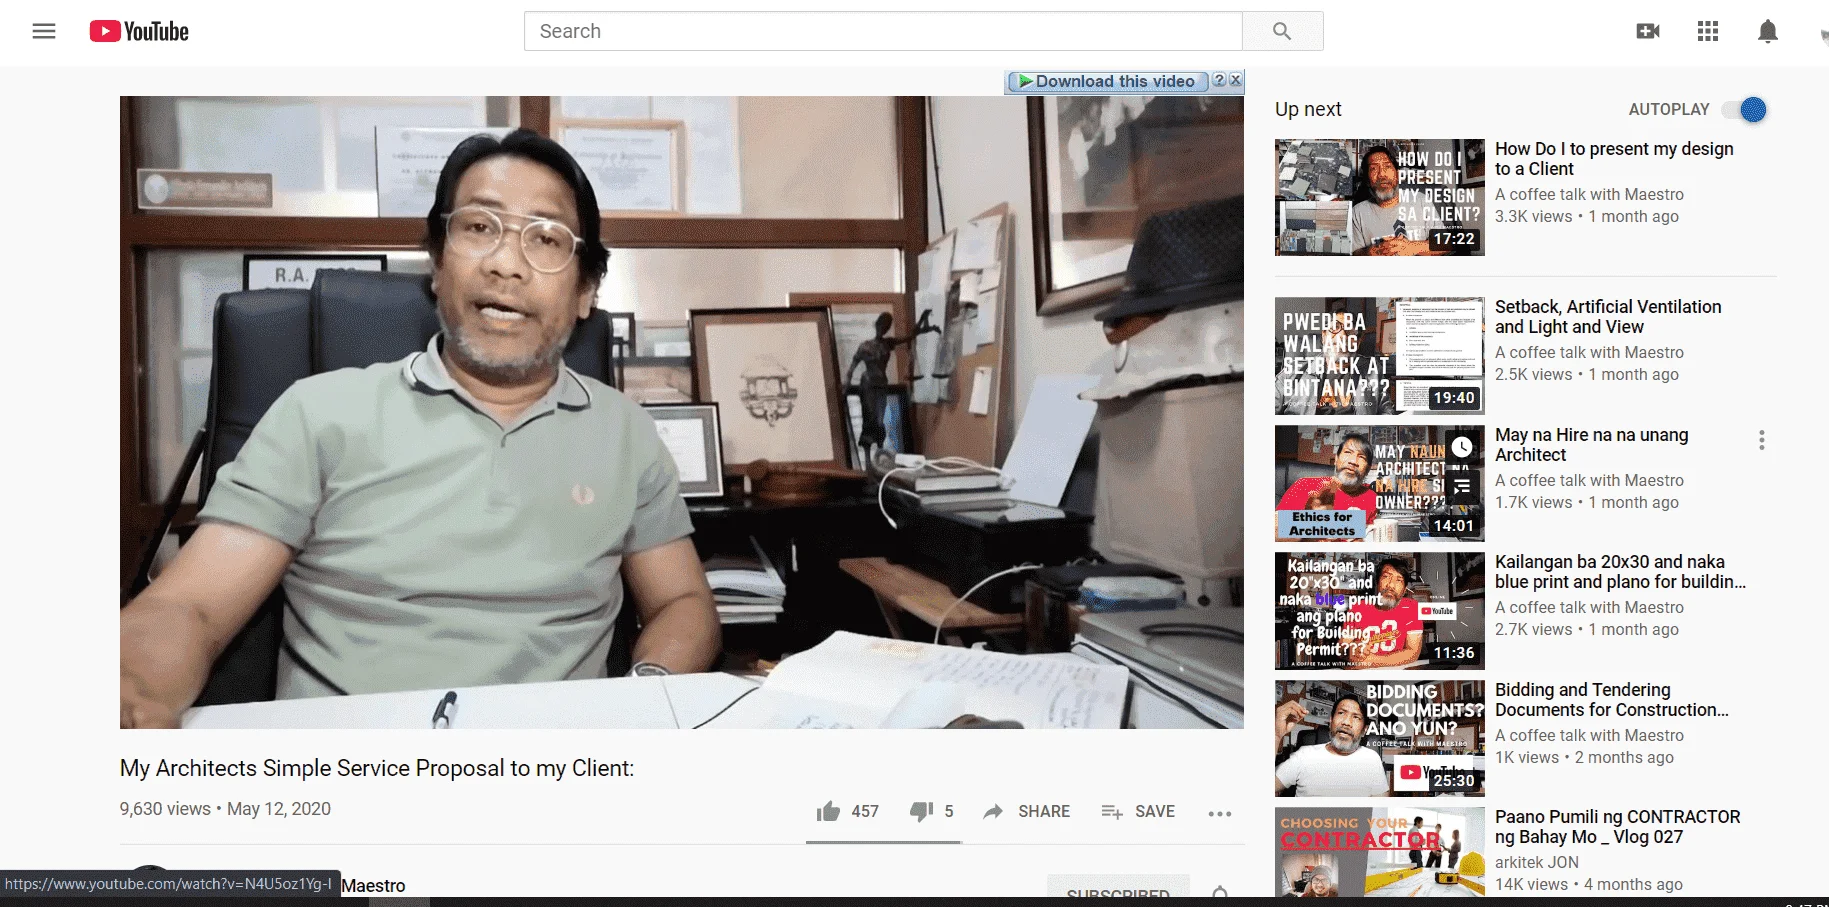Open Choosing Your Contractor thumbnail

[x=1380, y=852]
